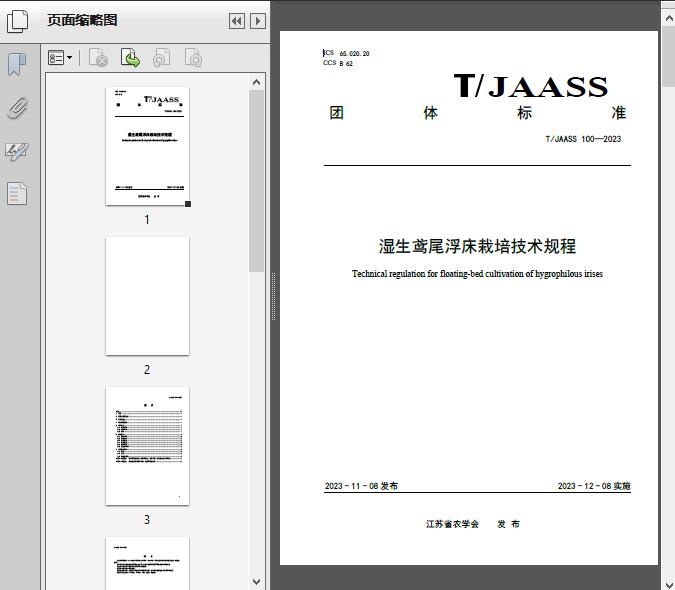Click page number label 3
Viewport: 675px width, 590px height.
(147, 520)
